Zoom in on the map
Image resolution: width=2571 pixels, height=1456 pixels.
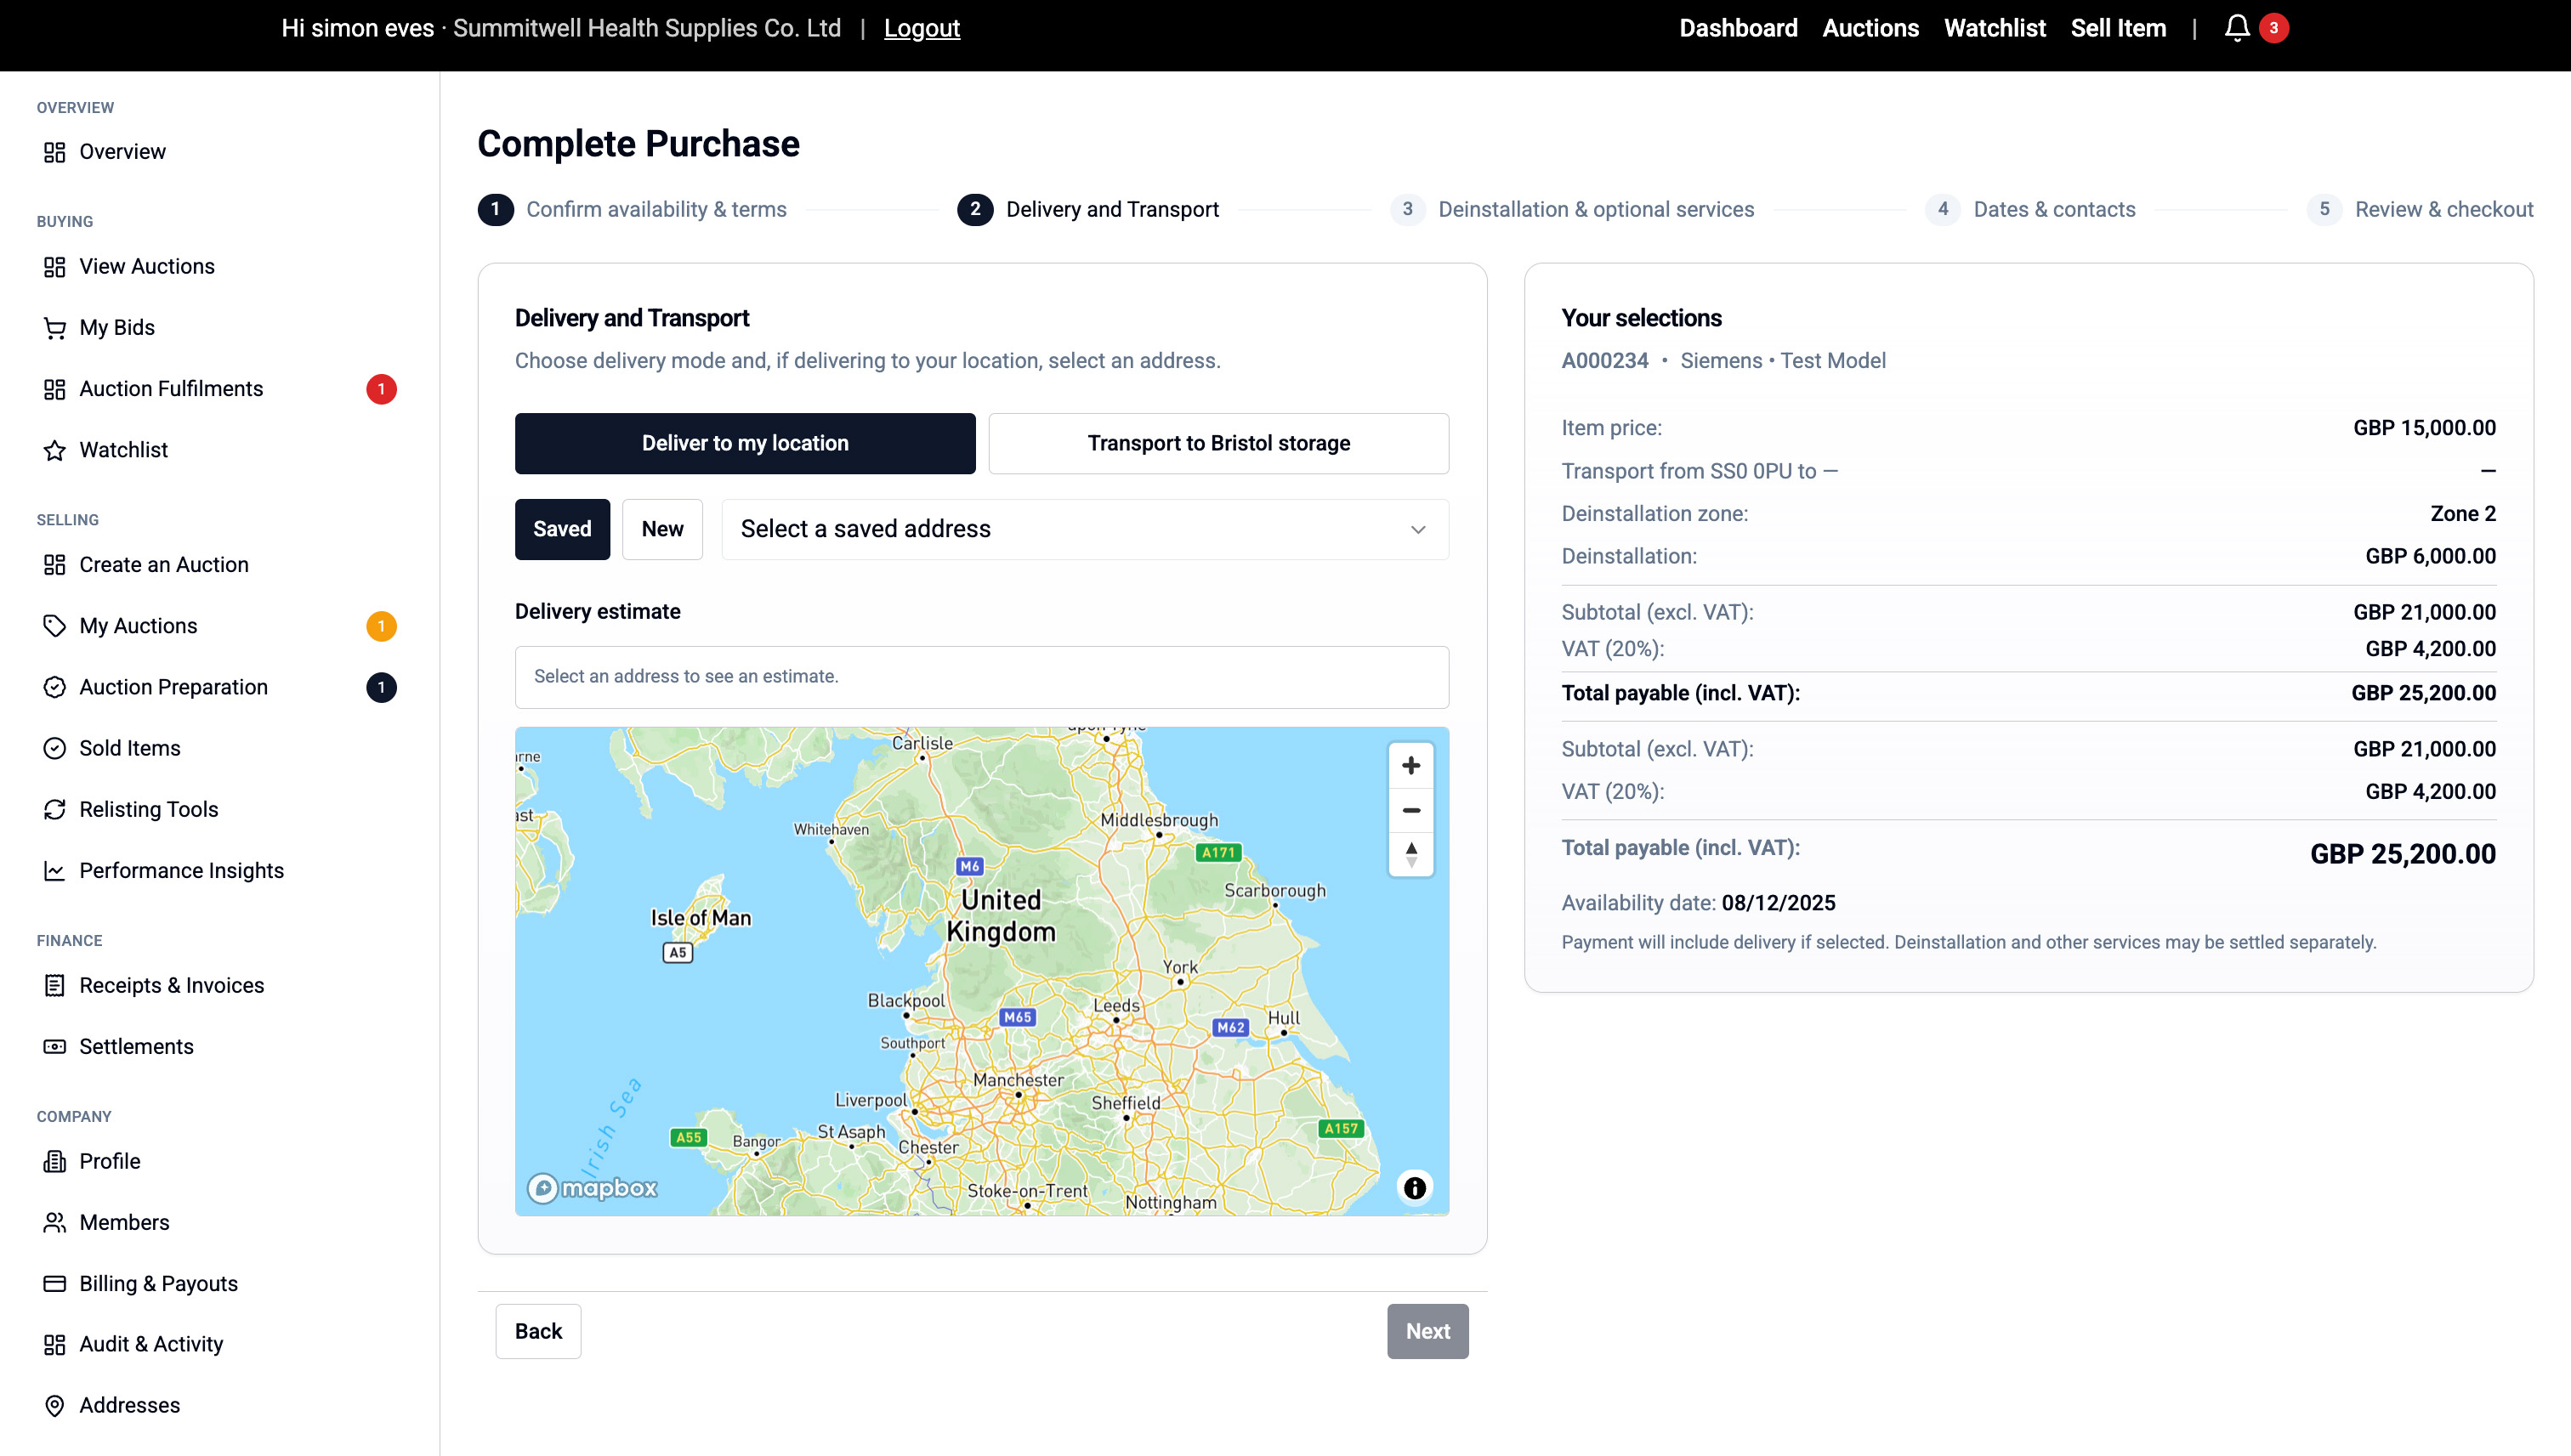click(1410, 766)
